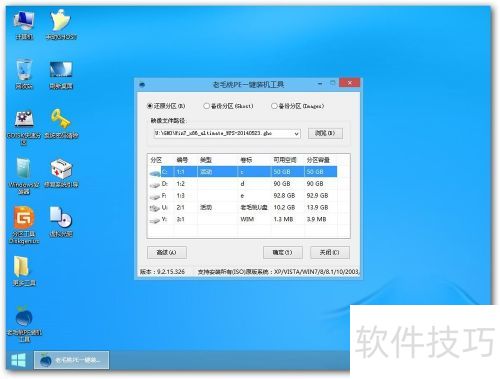Click the 老毛桃U盘 volume label cell
This screenshot has width=500, height=379.
pyautogui.click(x=254, y=207)
